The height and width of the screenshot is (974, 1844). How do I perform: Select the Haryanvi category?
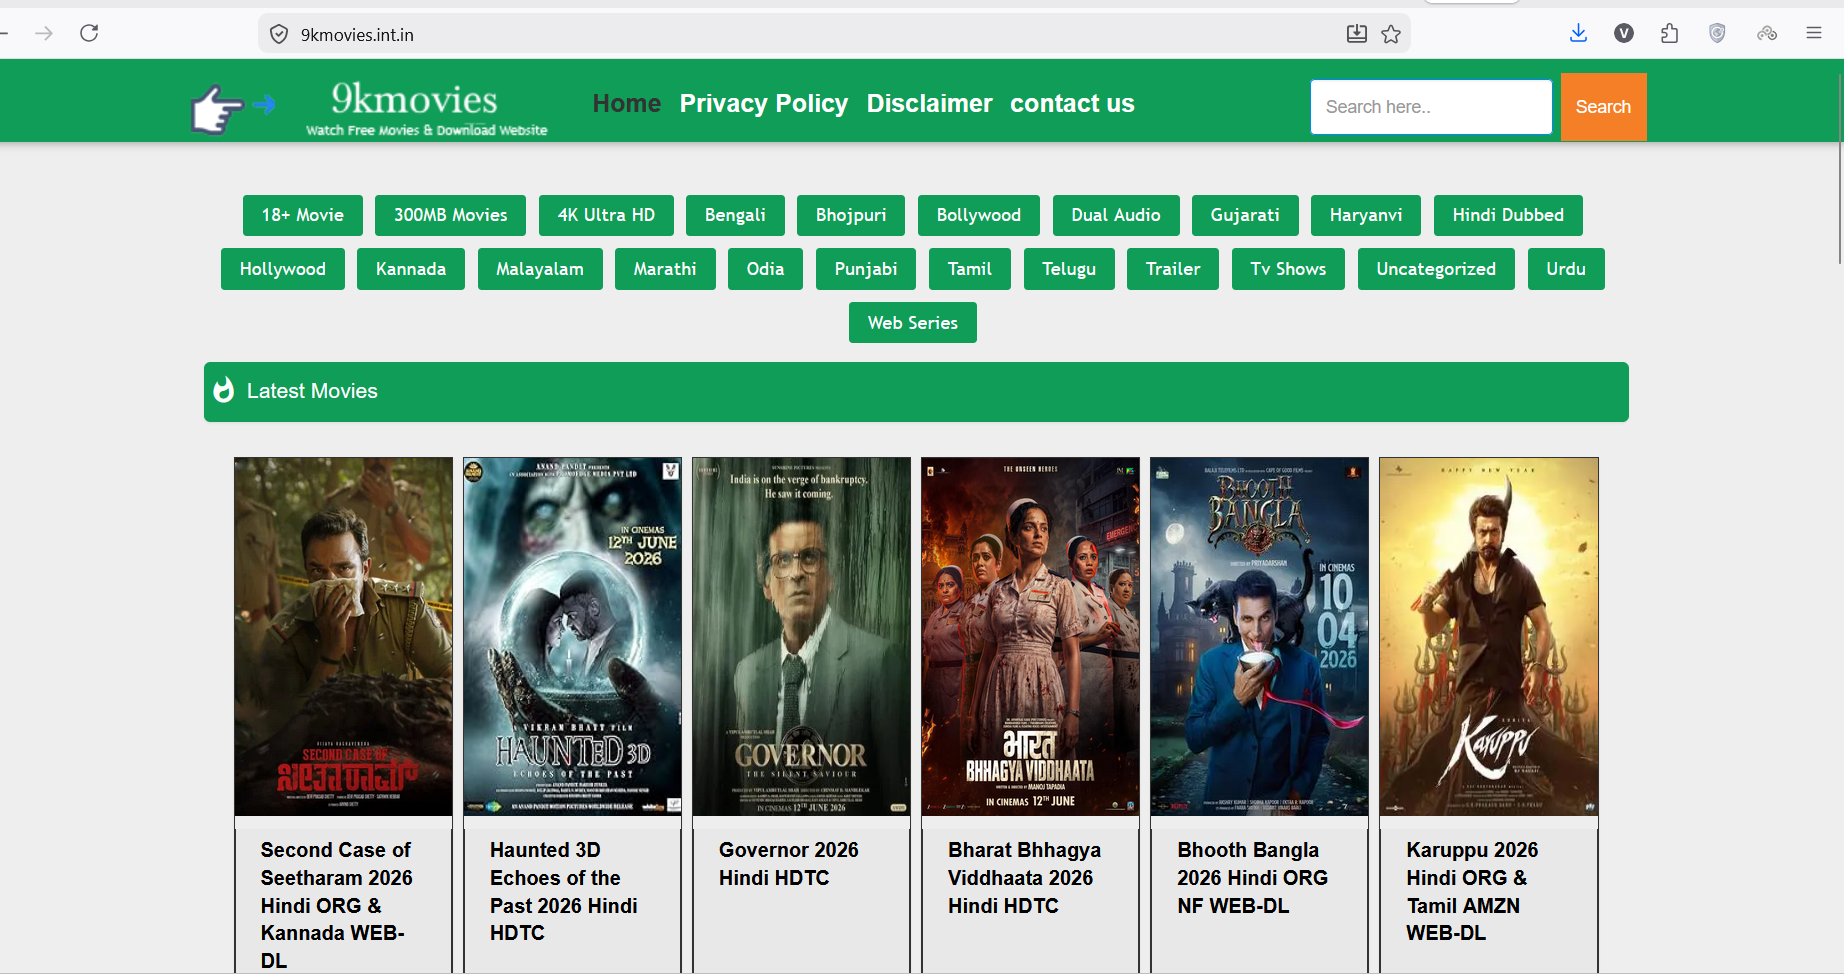[1366, 215]
